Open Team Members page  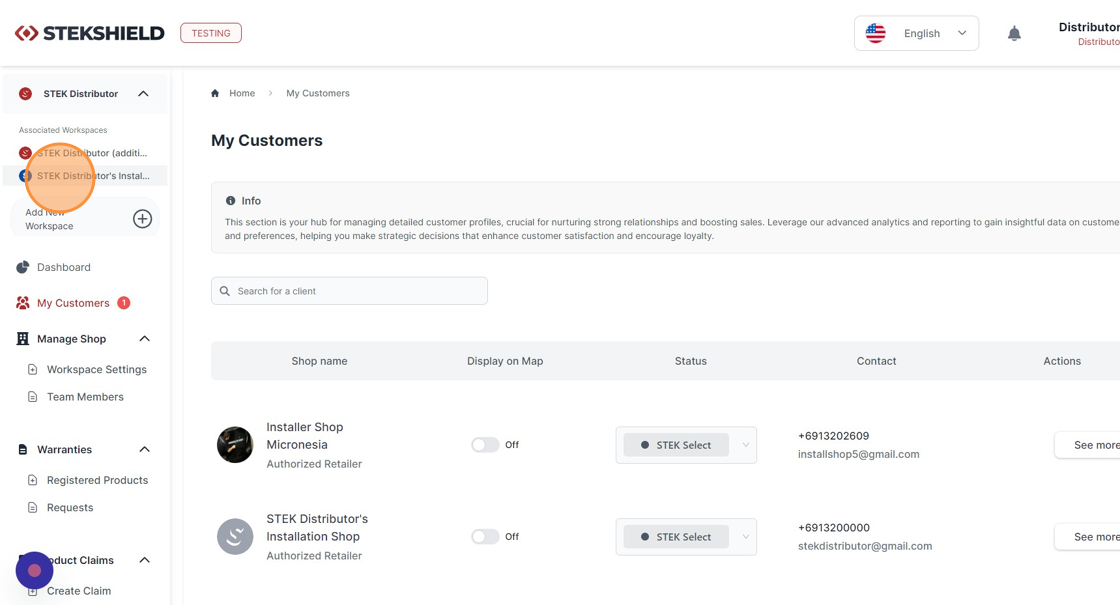coord(85,396)
